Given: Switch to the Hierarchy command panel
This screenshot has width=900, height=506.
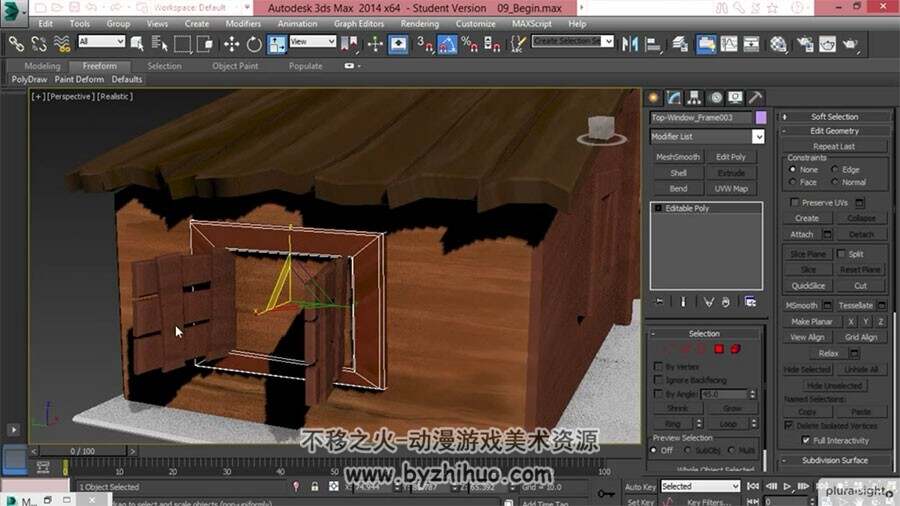Looking at the screenshot, I should (695, 98).
